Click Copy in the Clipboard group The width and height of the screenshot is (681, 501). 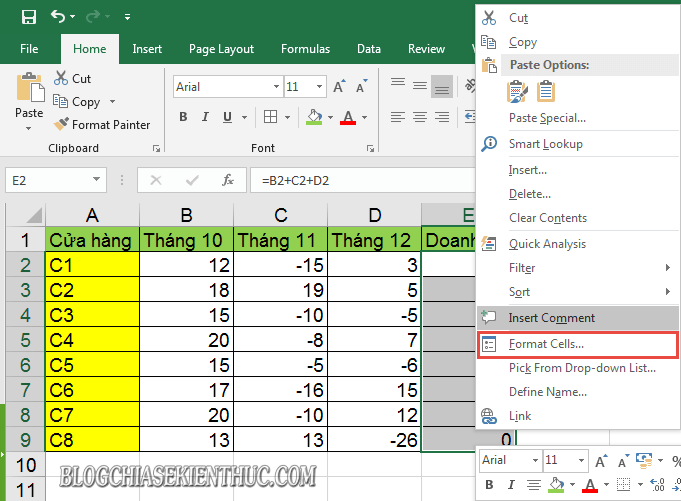77,102
